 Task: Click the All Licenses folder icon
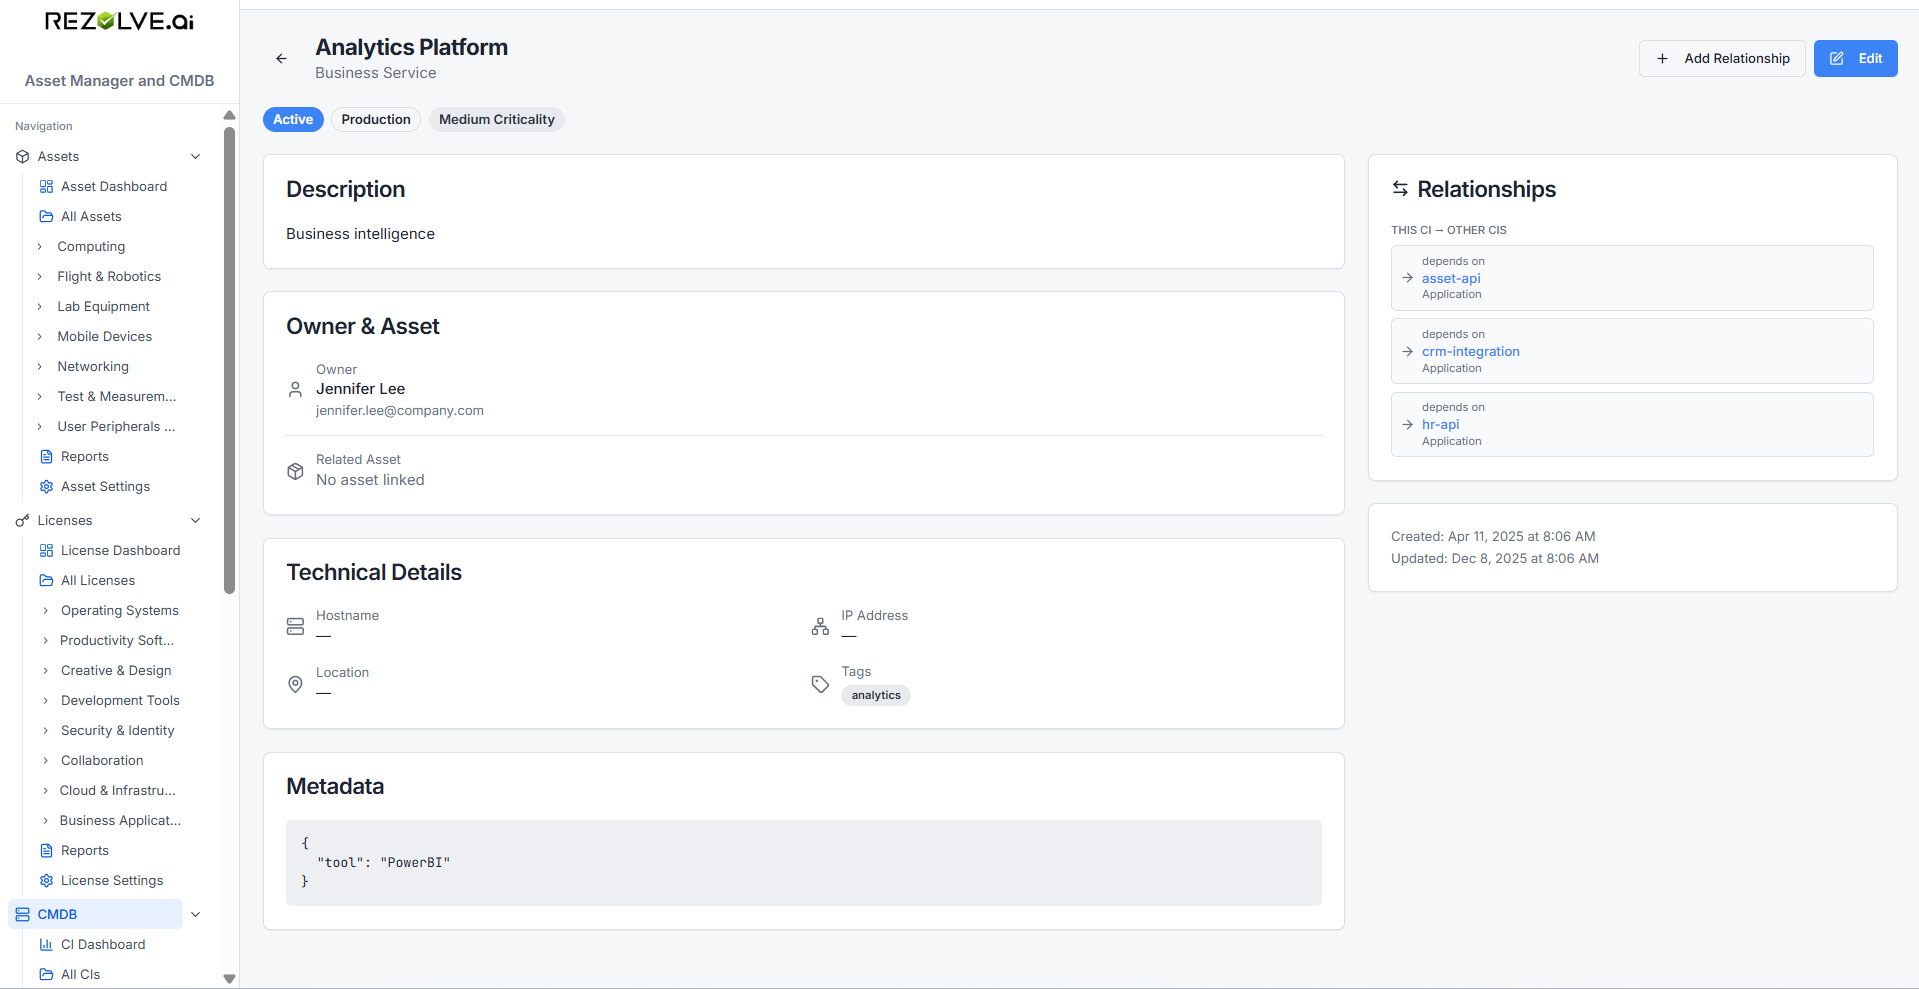[46, 581]
